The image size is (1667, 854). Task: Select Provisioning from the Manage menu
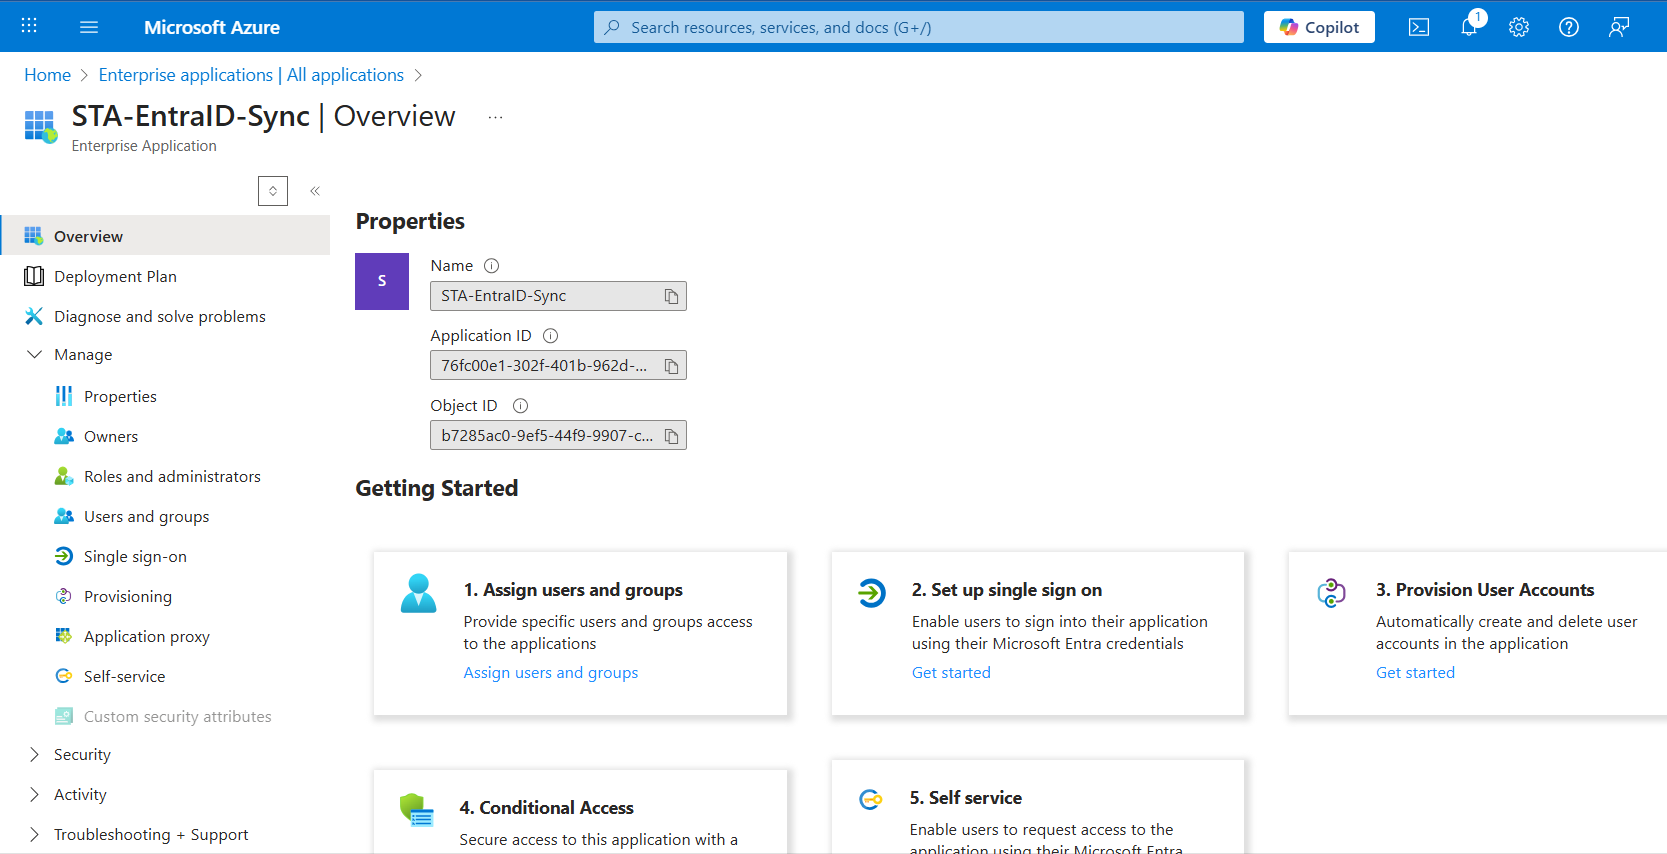click(x=128, y=597)
